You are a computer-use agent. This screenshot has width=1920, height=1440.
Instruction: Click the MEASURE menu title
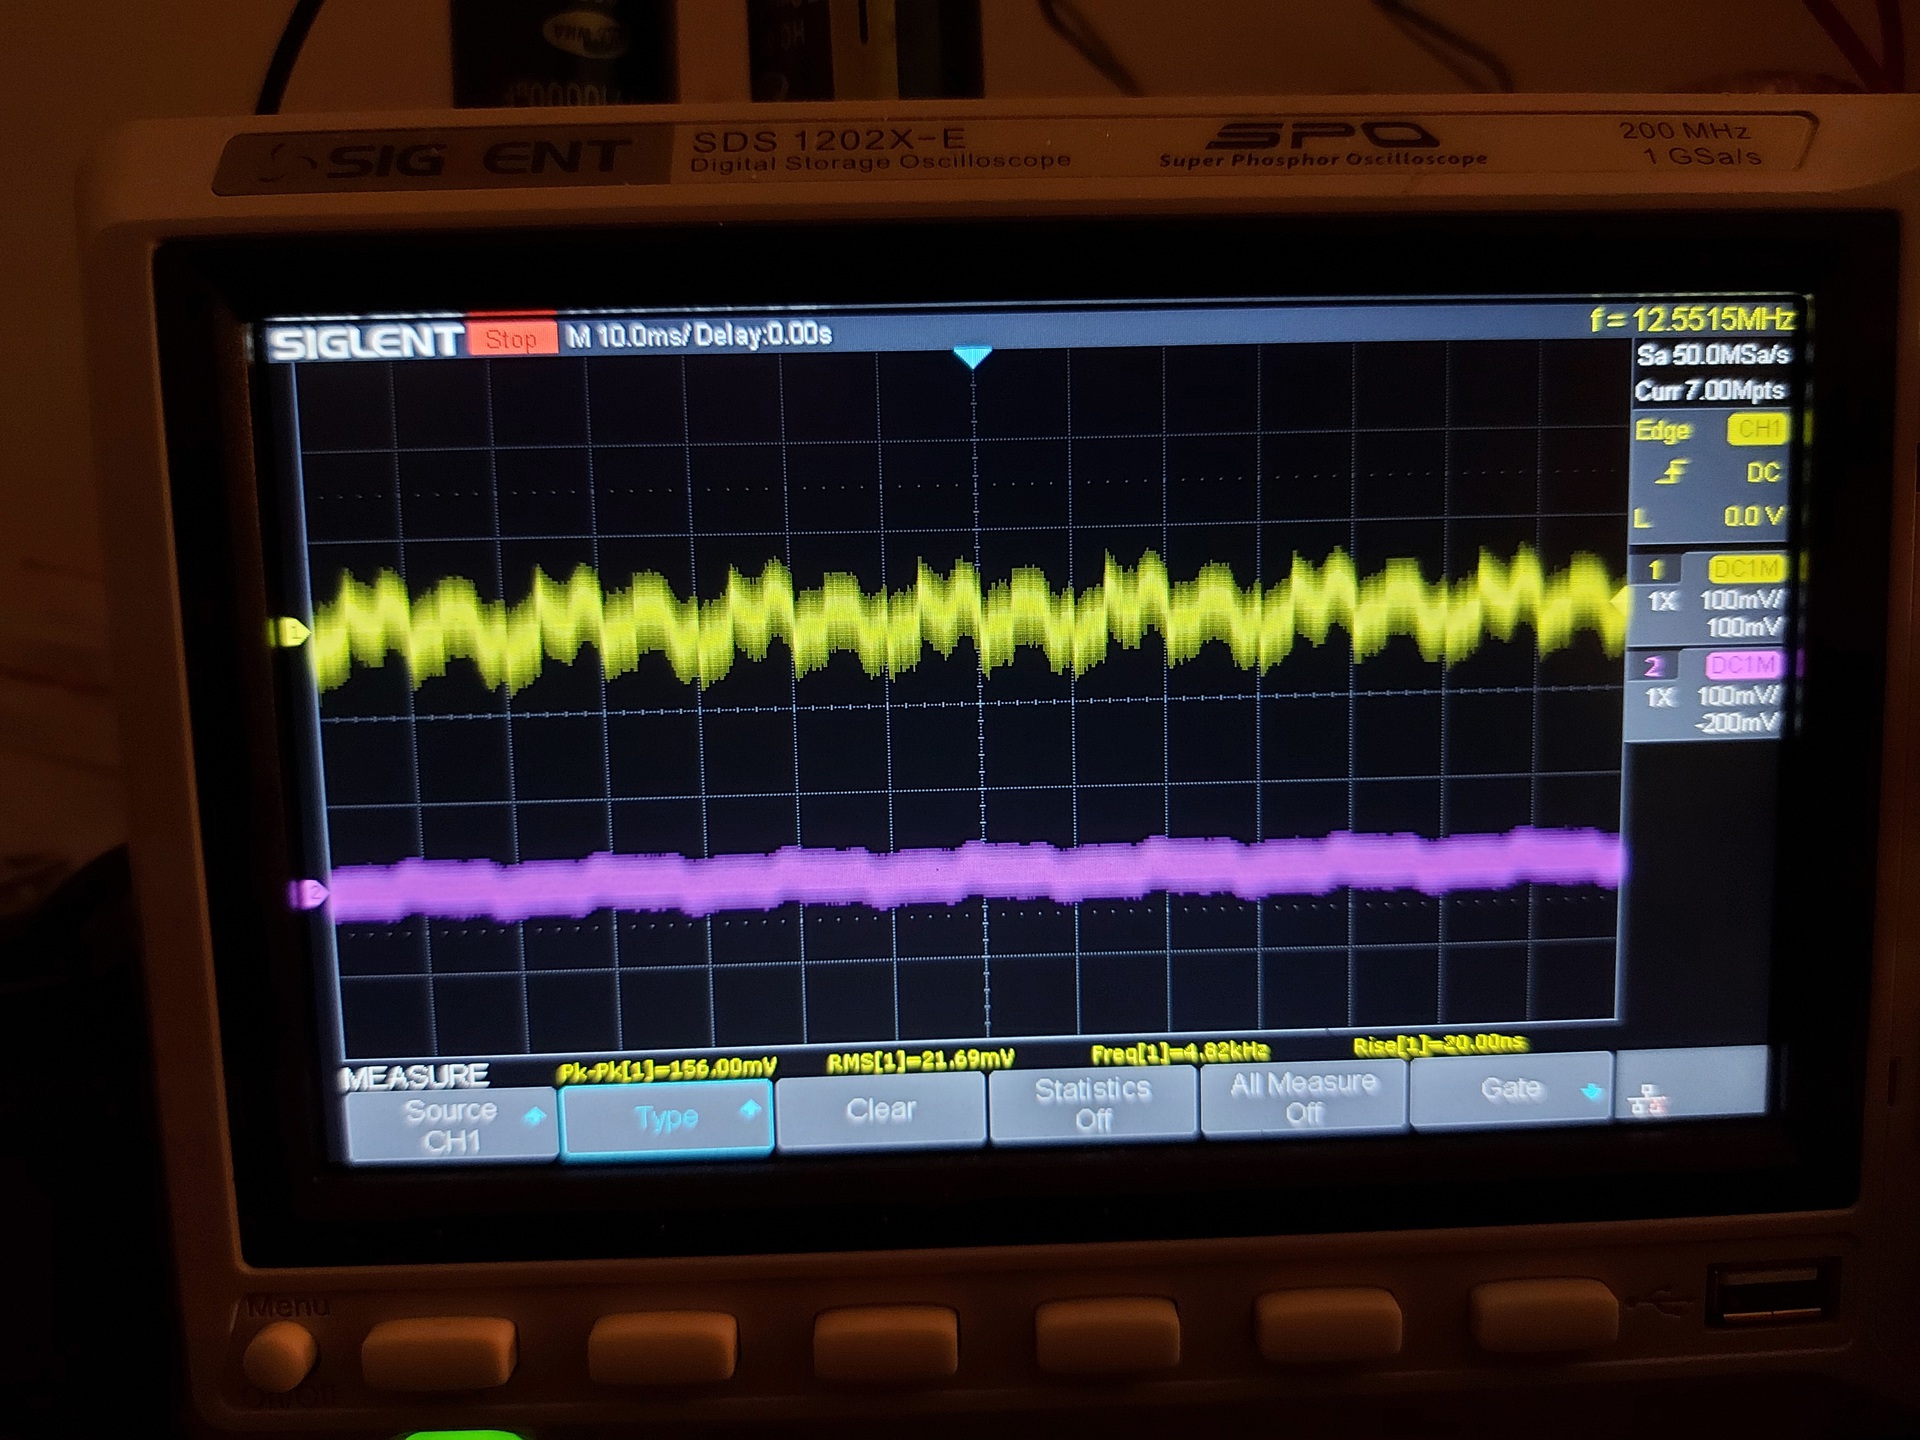tap(415, 1077)
